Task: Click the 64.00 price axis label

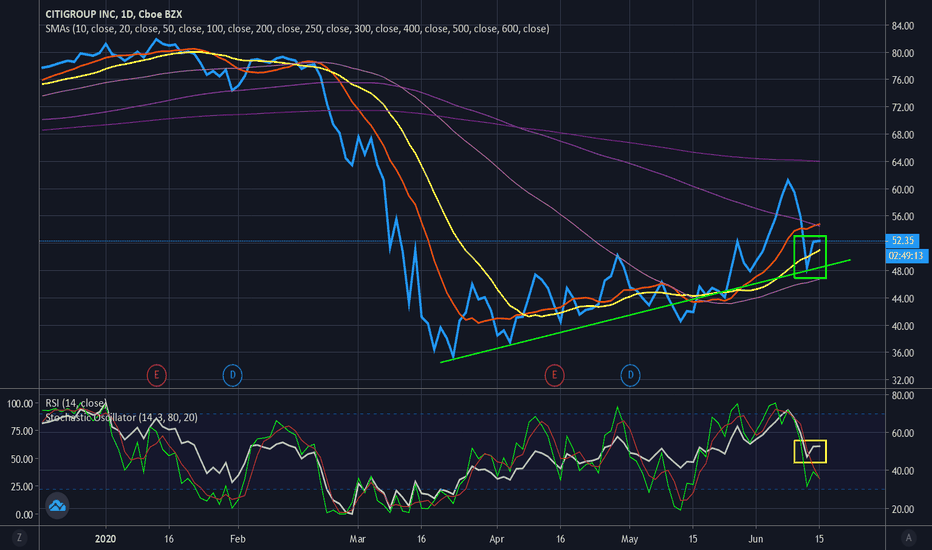Action: [902, 162]
